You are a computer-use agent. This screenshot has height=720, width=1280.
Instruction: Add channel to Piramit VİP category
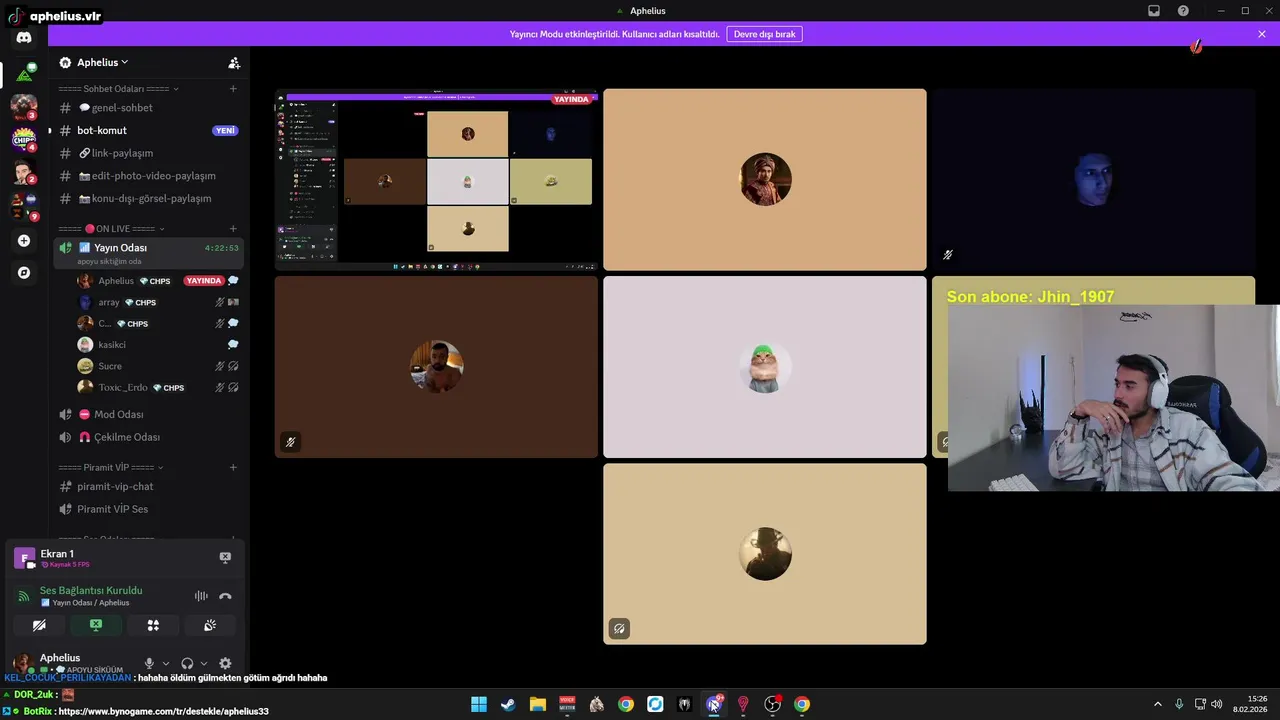coord(233,467)
